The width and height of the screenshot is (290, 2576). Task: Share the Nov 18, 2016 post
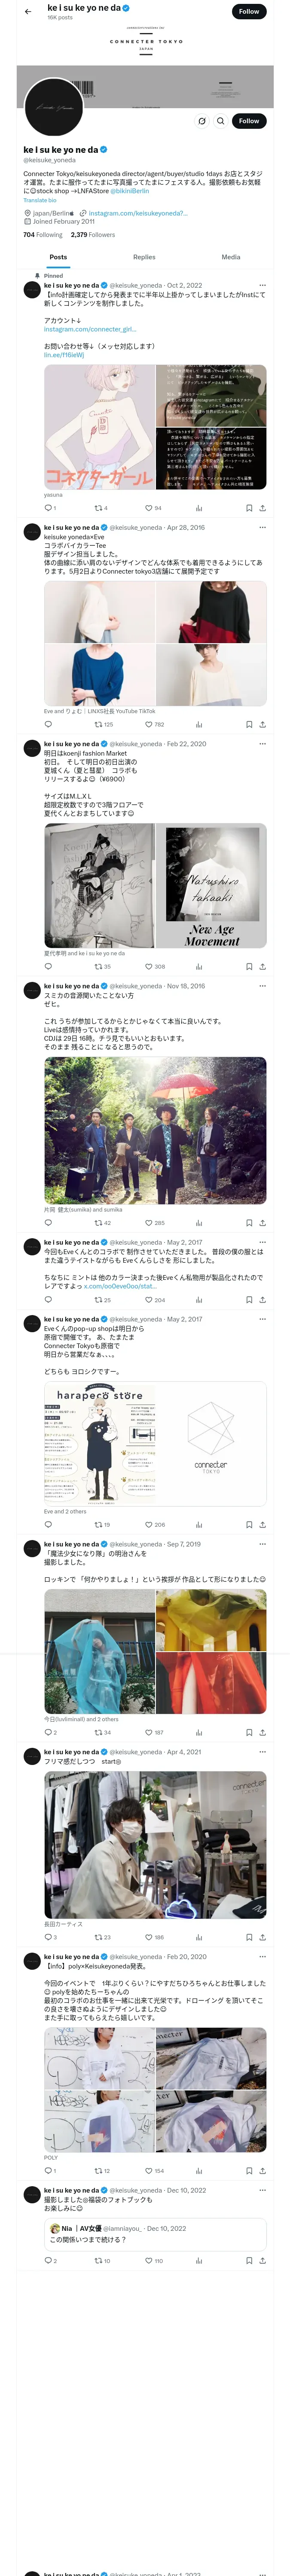coord(262,1223)
